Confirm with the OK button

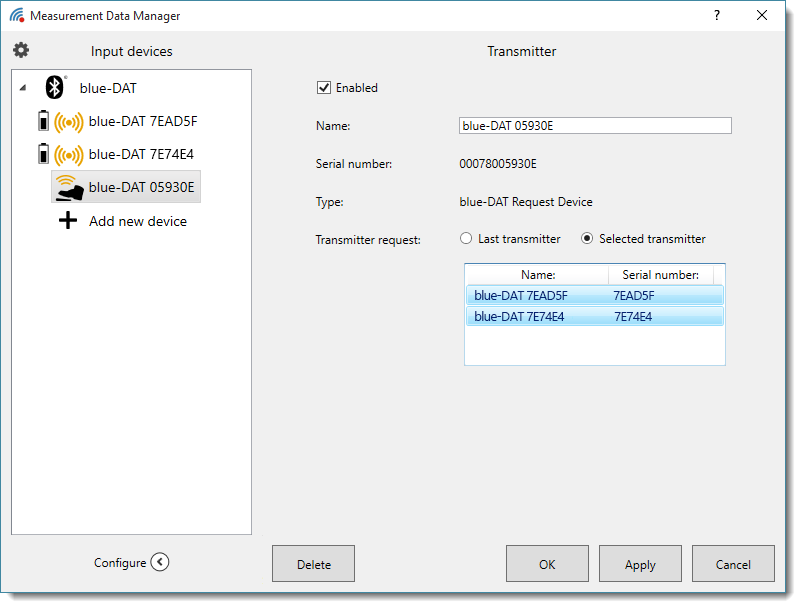(547, 564)
